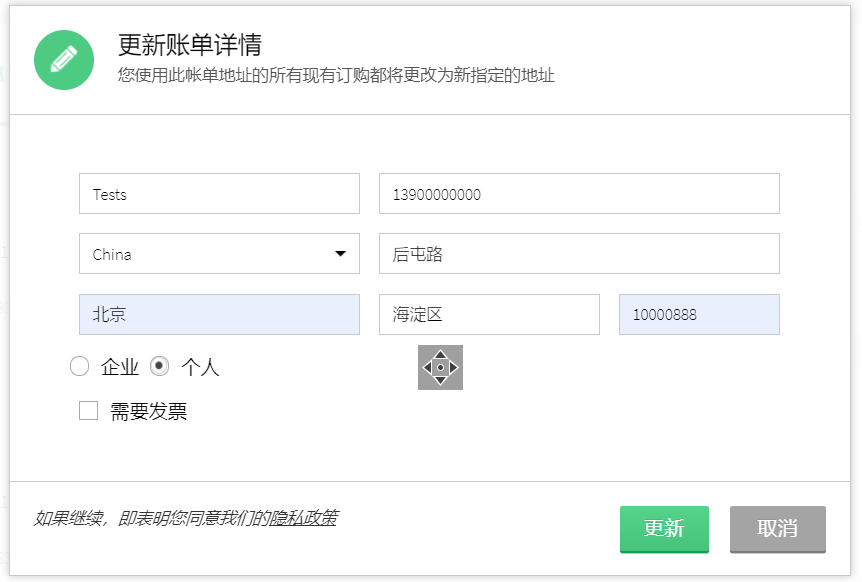Select the 个人 radio button

[159, 367]
